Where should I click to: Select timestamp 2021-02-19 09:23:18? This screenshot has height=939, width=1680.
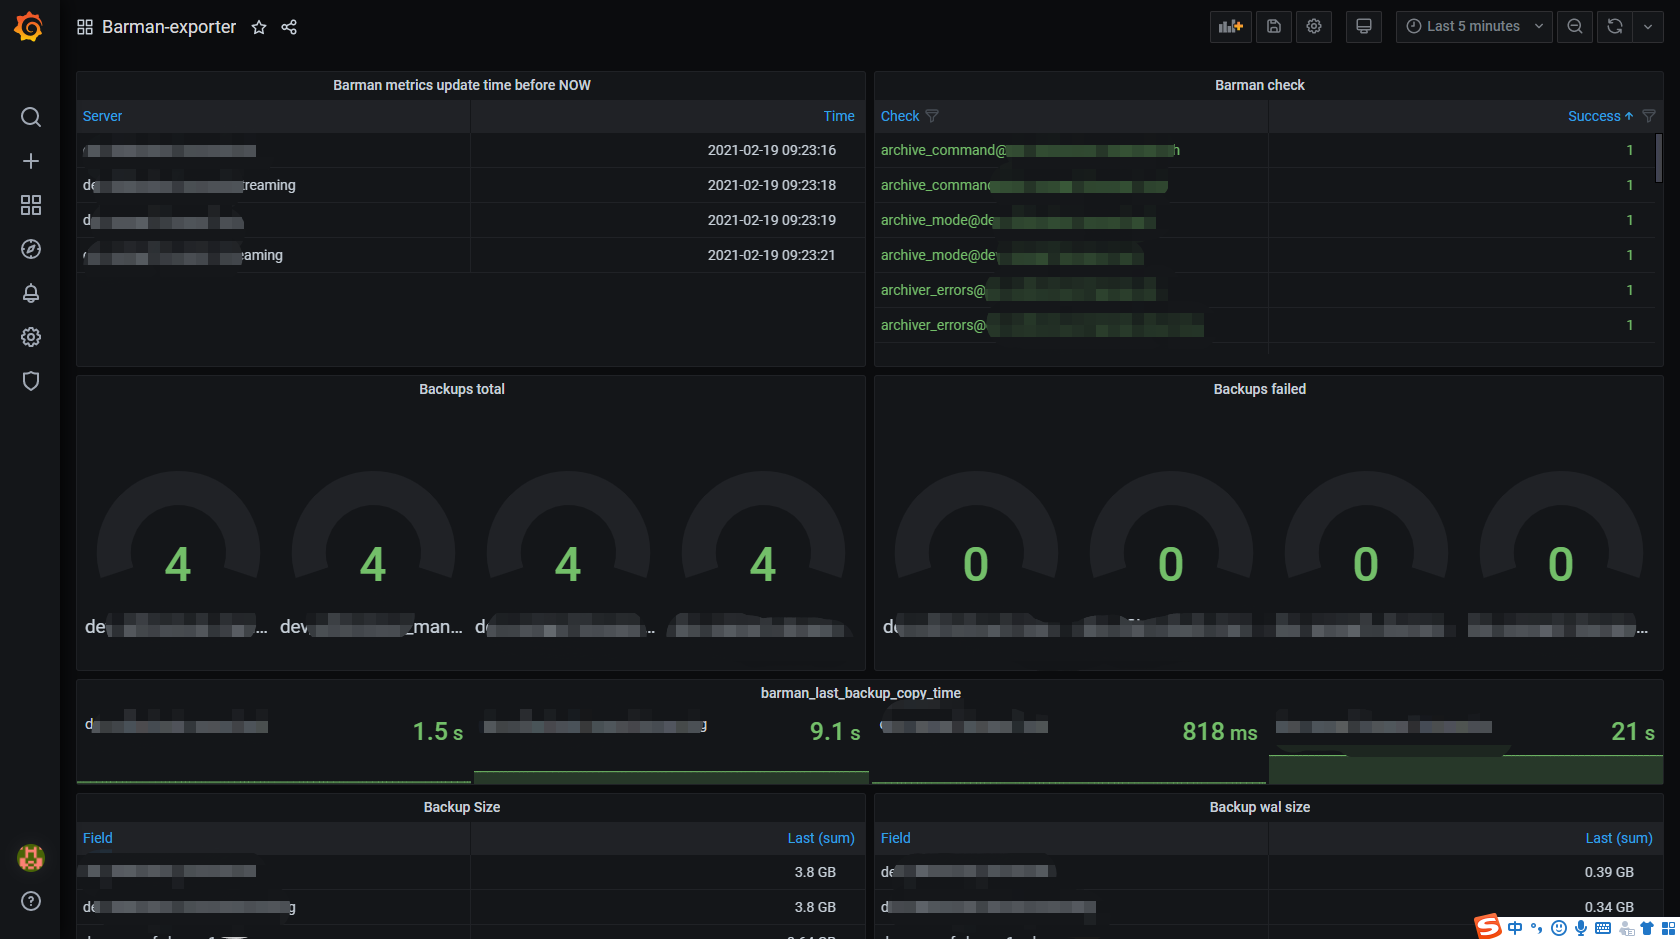pyautogui.click(x=772, y=185)
